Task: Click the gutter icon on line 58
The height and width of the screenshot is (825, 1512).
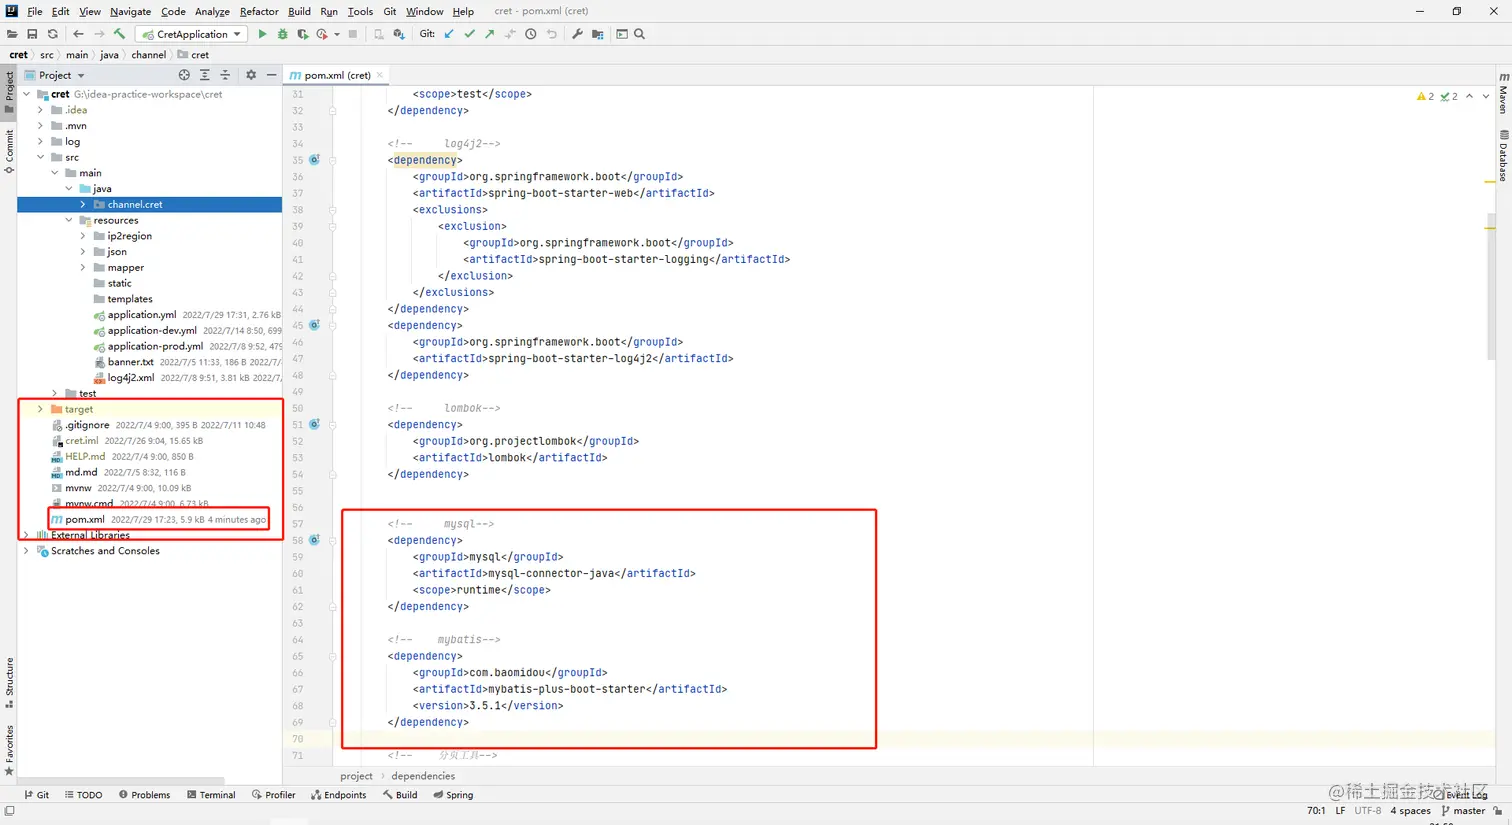Action: click(x=314, y=540)
